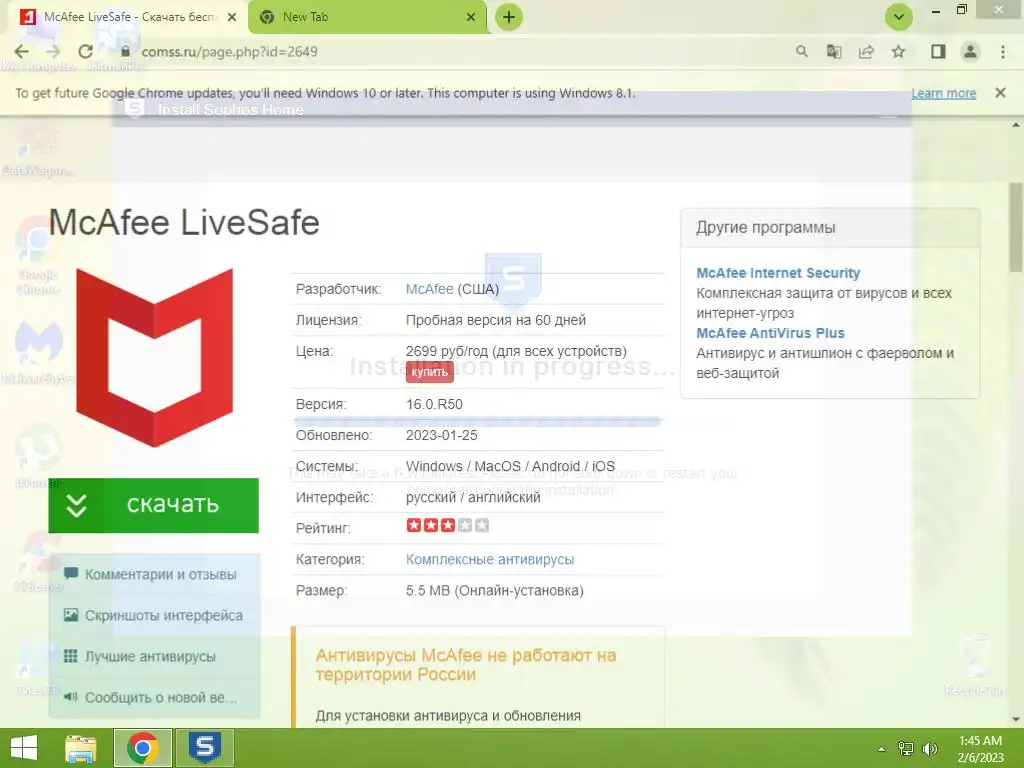Go back to the previous page in Chrome

(x=22, y=52)
